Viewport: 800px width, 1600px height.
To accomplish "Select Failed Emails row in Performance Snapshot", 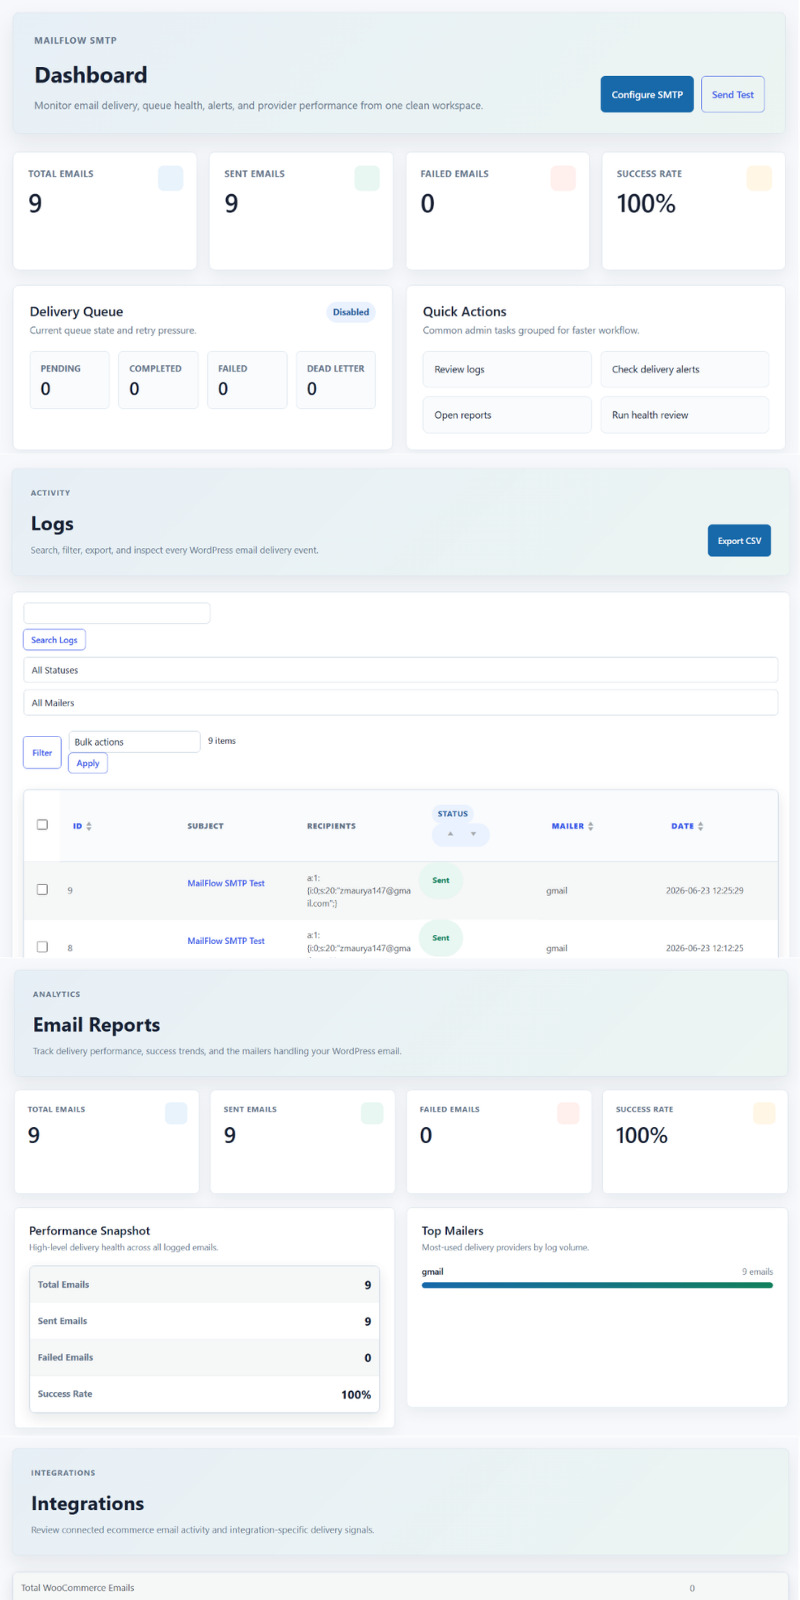I will (204, 1357).
